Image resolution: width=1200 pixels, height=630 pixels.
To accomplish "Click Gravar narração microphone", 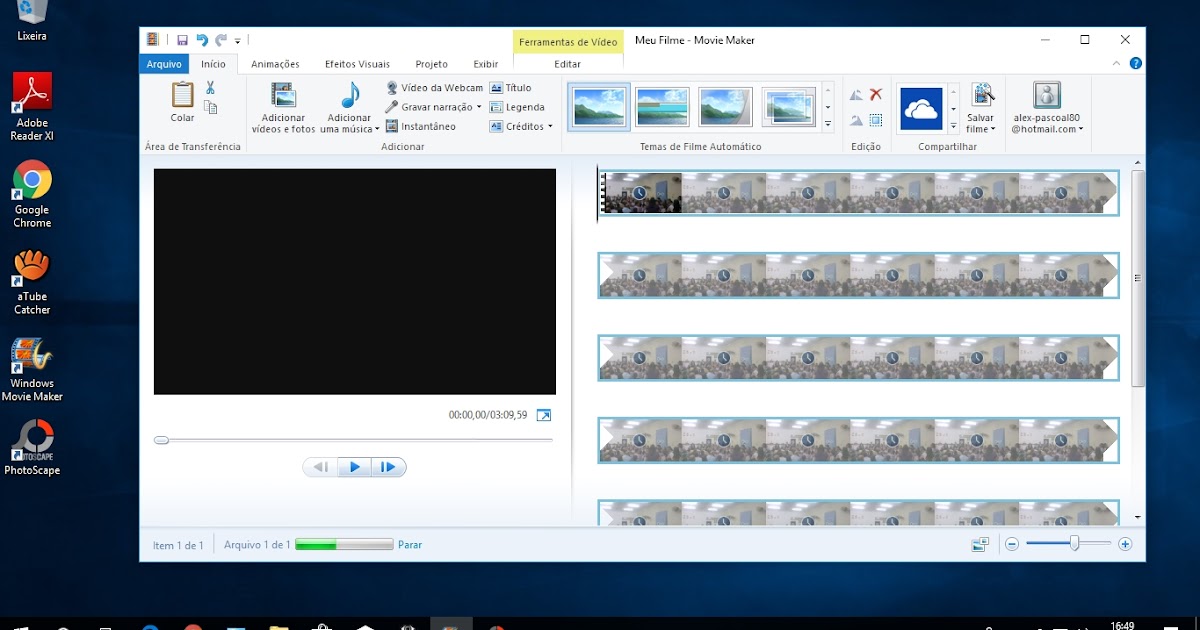I will (x=393, y=107).
